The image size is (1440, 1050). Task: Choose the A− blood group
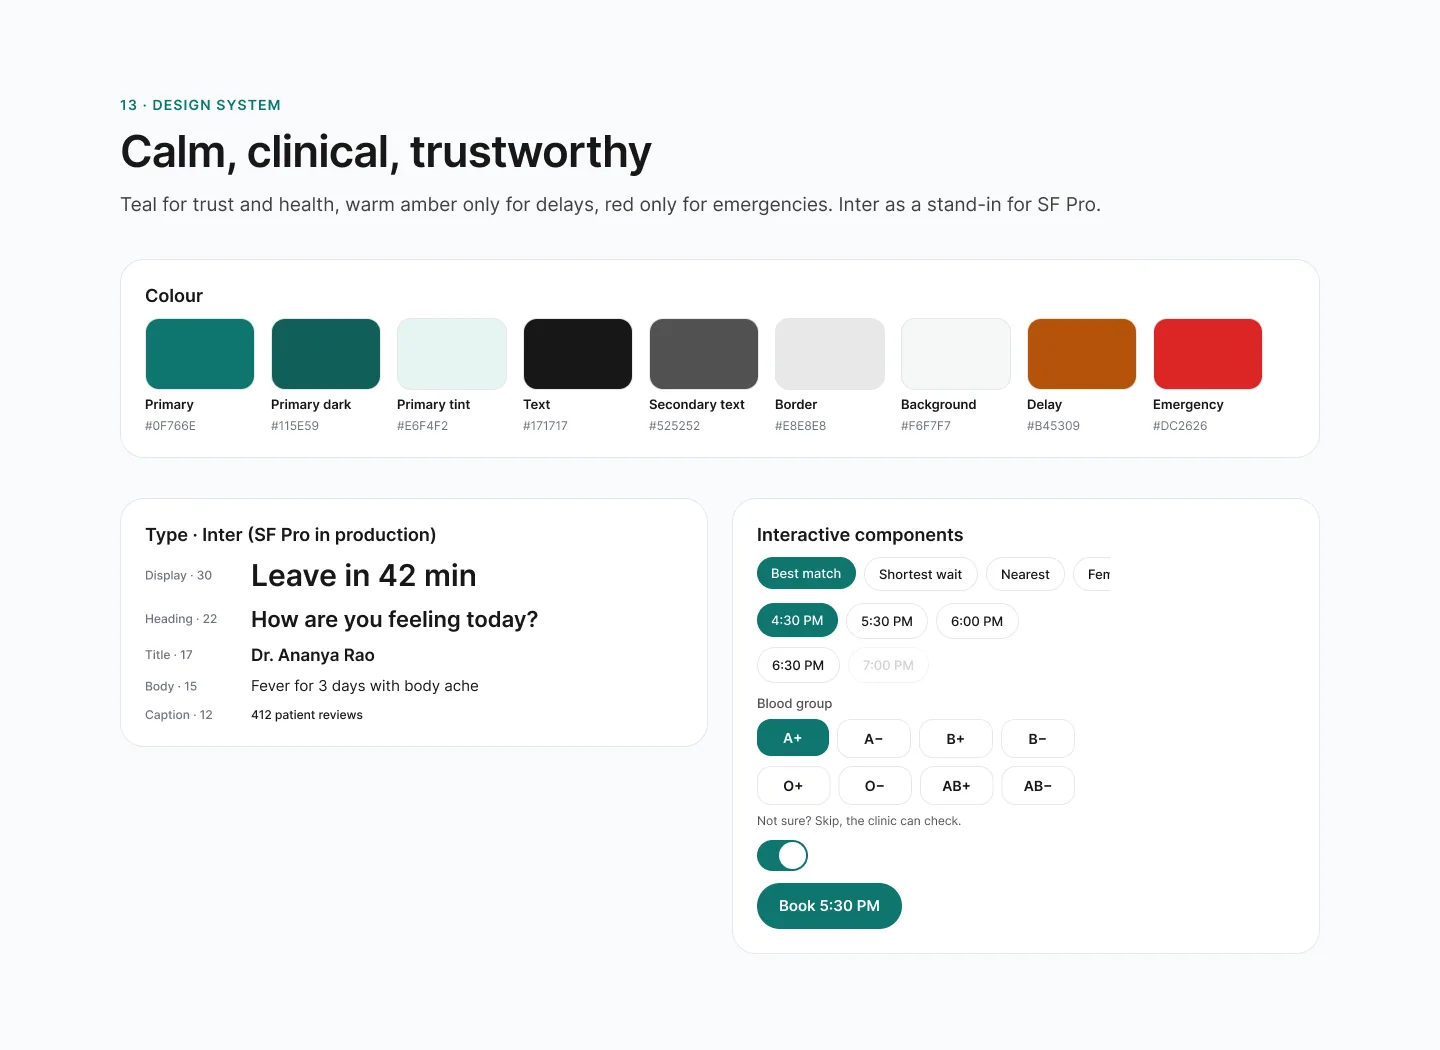tap(874, 739)
